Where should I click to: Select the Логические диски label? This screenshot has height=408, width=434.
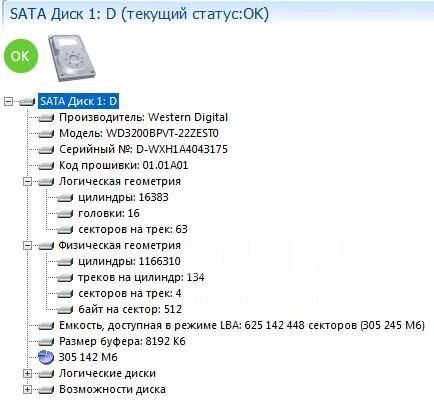[x=107, y=373]
